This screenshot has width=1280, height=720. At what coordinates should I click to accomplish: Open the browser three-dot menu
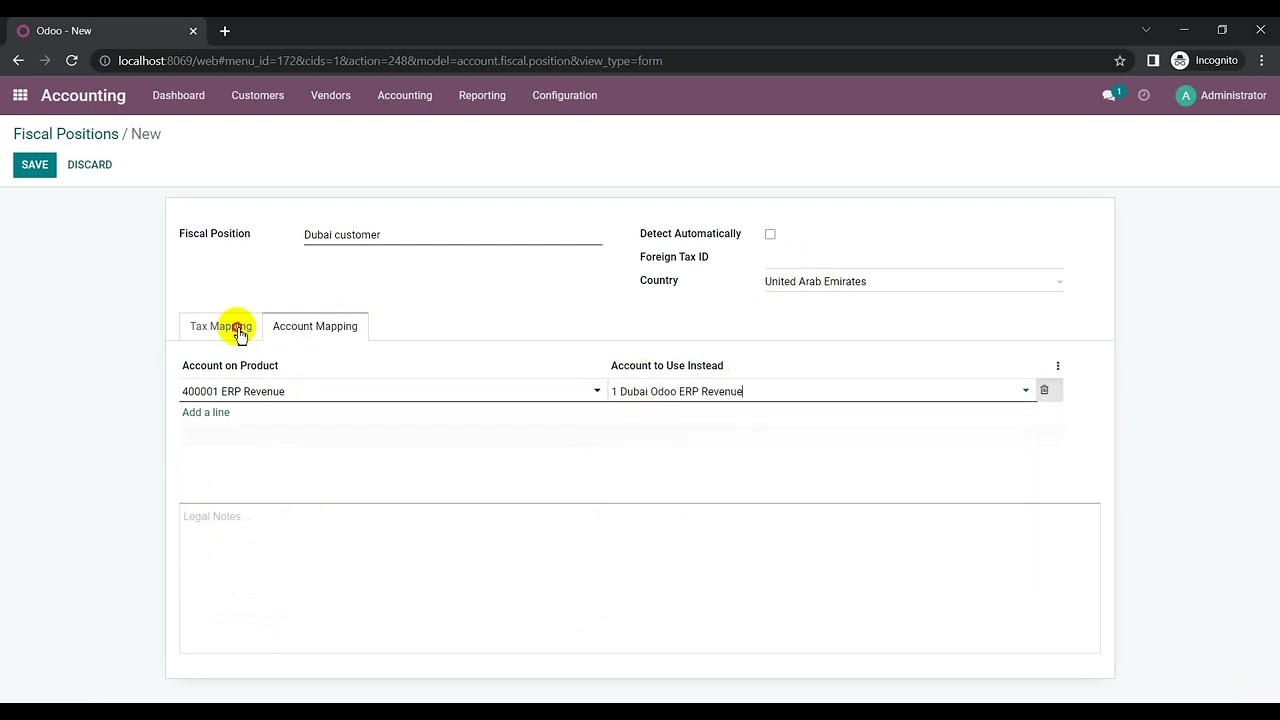pos(1260,60)
